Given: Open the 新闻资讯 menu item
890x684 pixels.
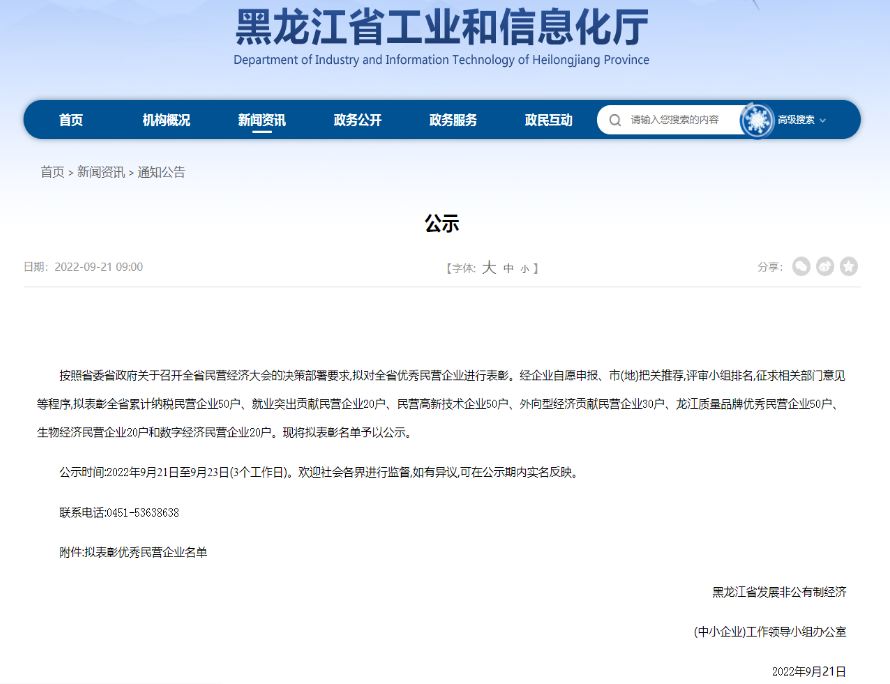Looking at the screenshot, I should coord(262,120).
